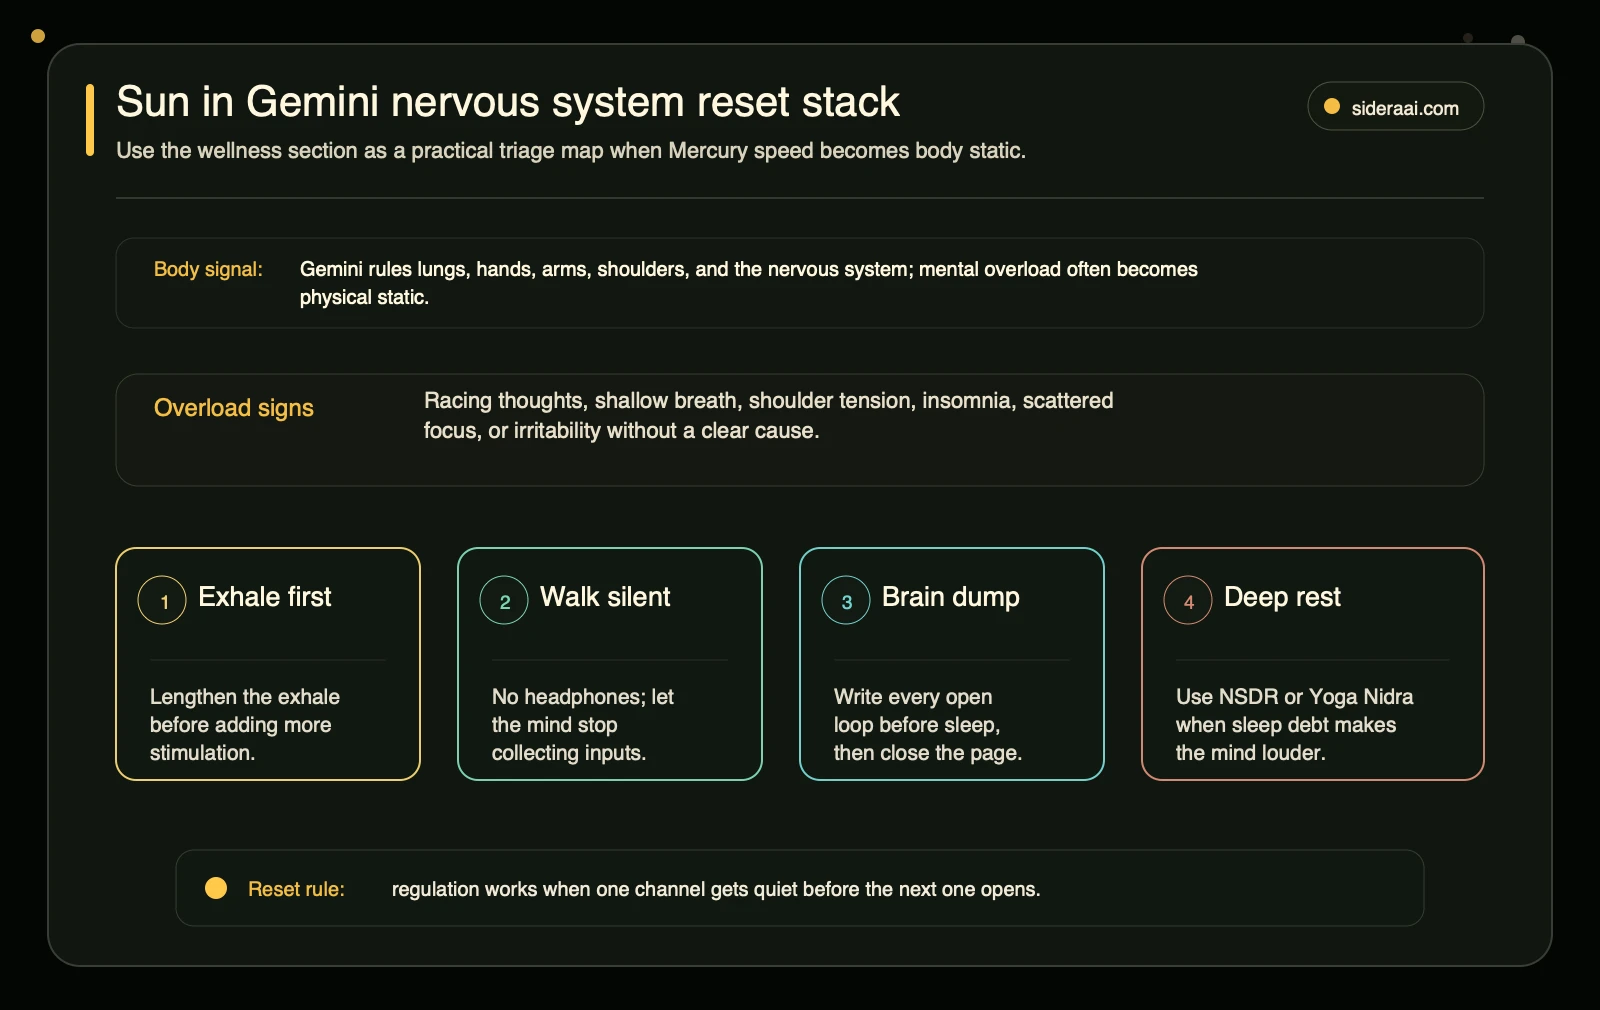1600x1010 pixels.
Task: Click the yellow dot in sideraai.com badge
Action: pos(1332,107)
